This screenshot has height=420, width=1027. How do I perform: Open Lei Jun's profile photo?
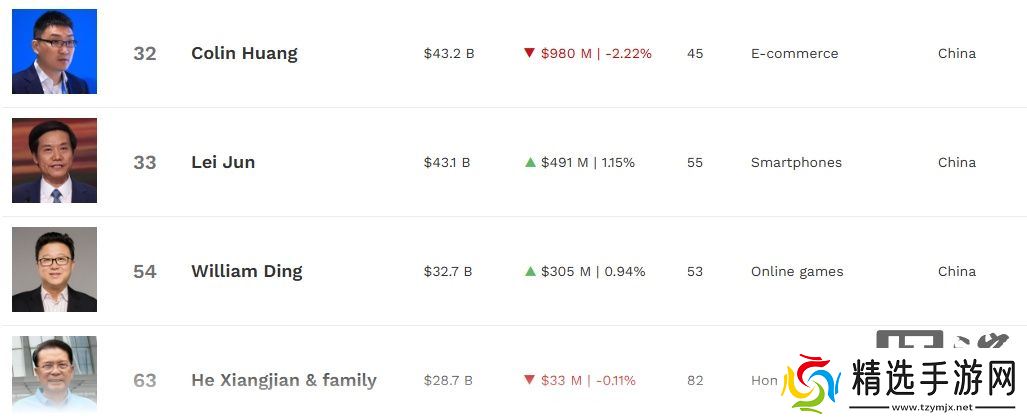54,161
